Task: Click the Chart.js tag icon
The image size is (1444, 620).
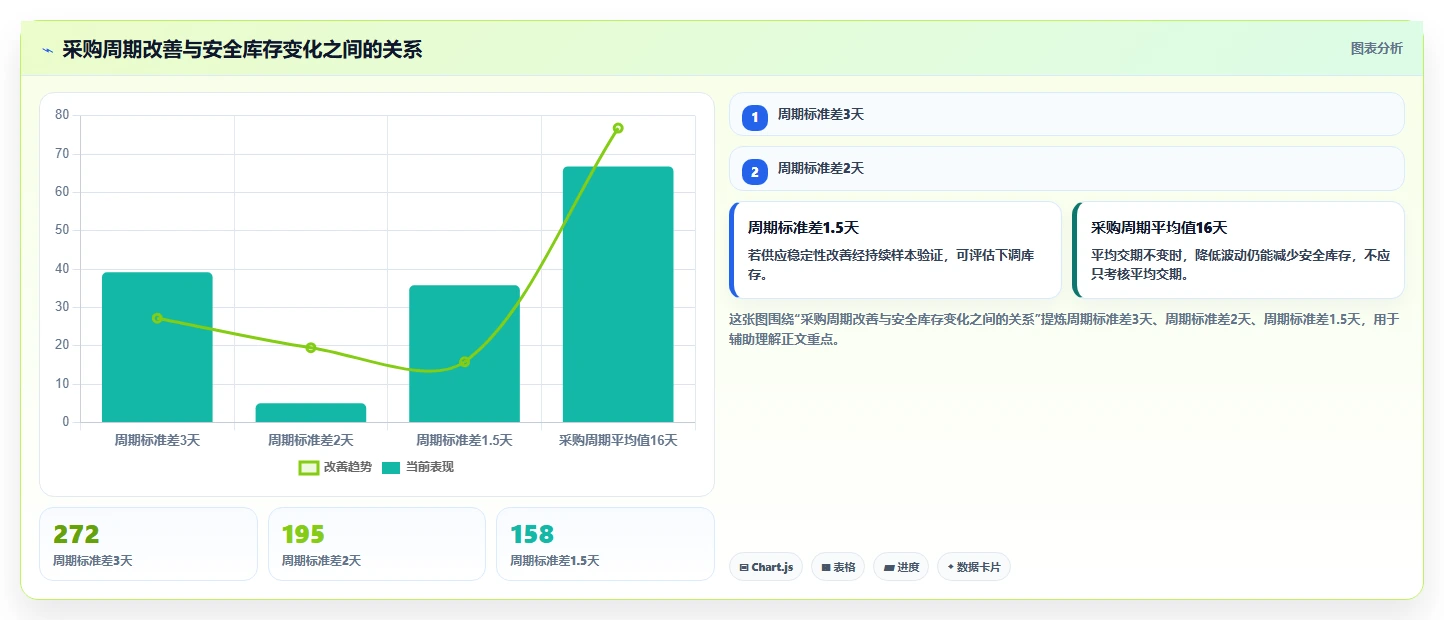Action: tap(744, 568)
